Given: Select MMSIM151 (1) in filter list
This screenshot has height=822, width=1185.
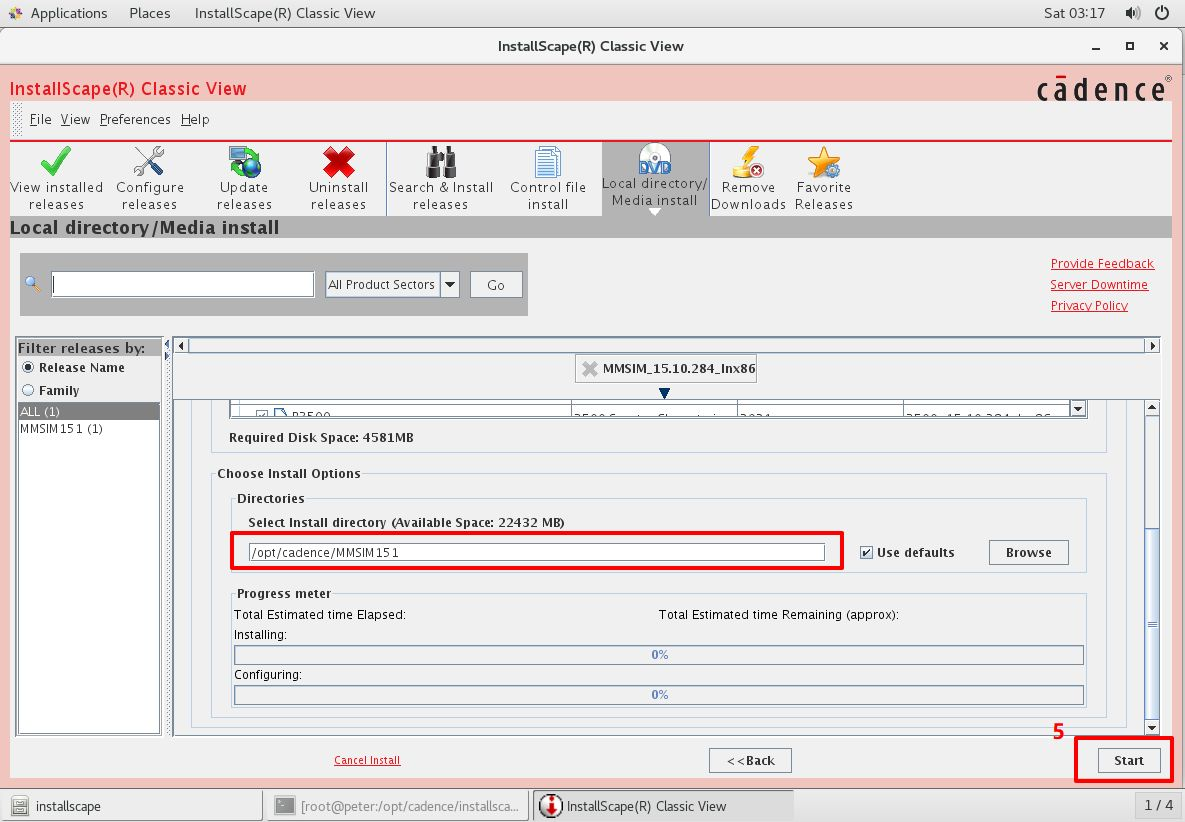Looking at the screenshot, I should [88, 428].
